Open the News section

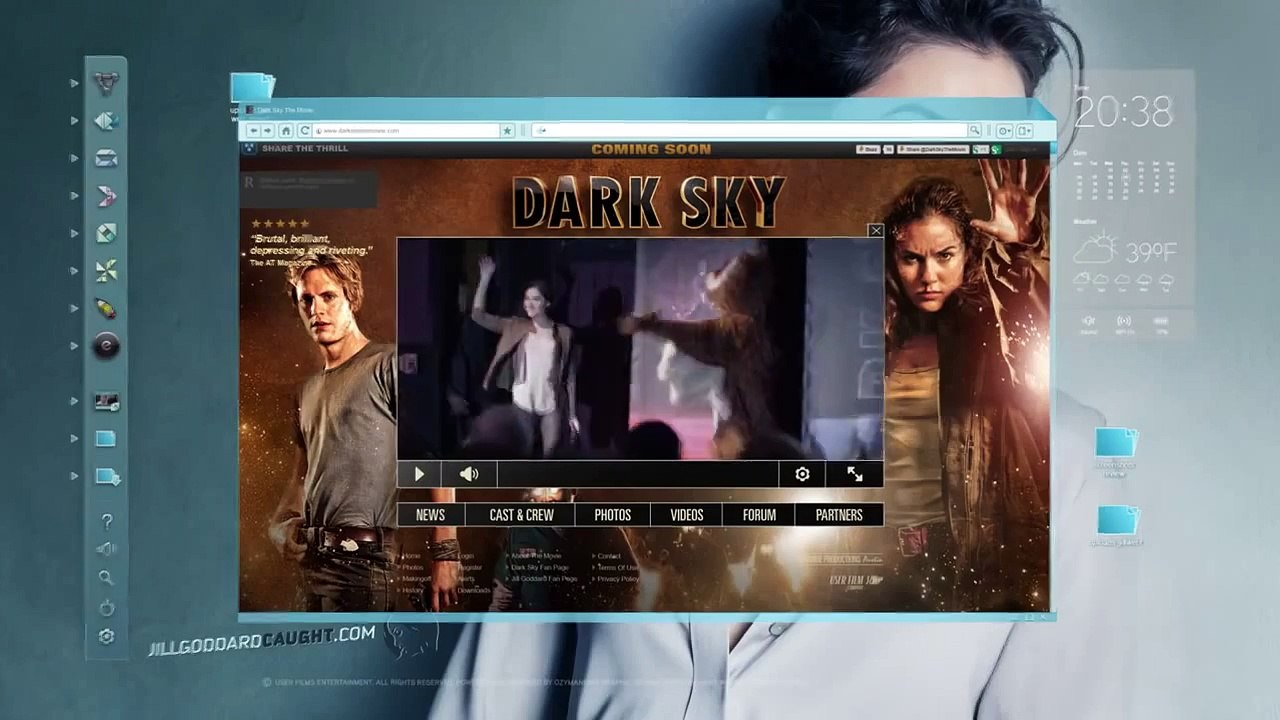pos(430,515)
